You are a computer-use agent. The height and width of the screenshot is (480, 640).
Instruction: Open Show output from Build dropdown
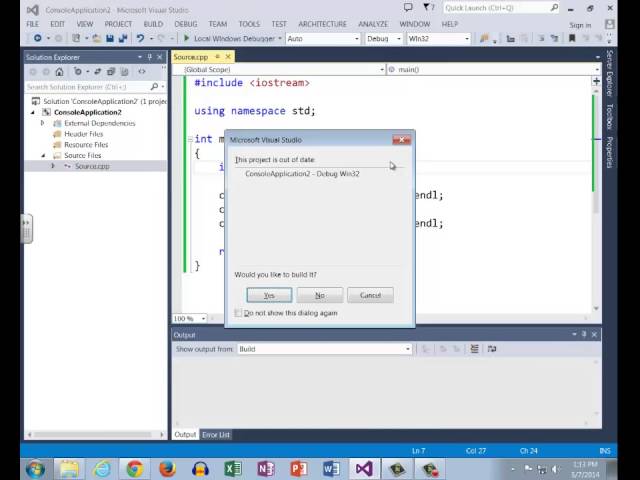pyautogui.click(x=324, y=349)
